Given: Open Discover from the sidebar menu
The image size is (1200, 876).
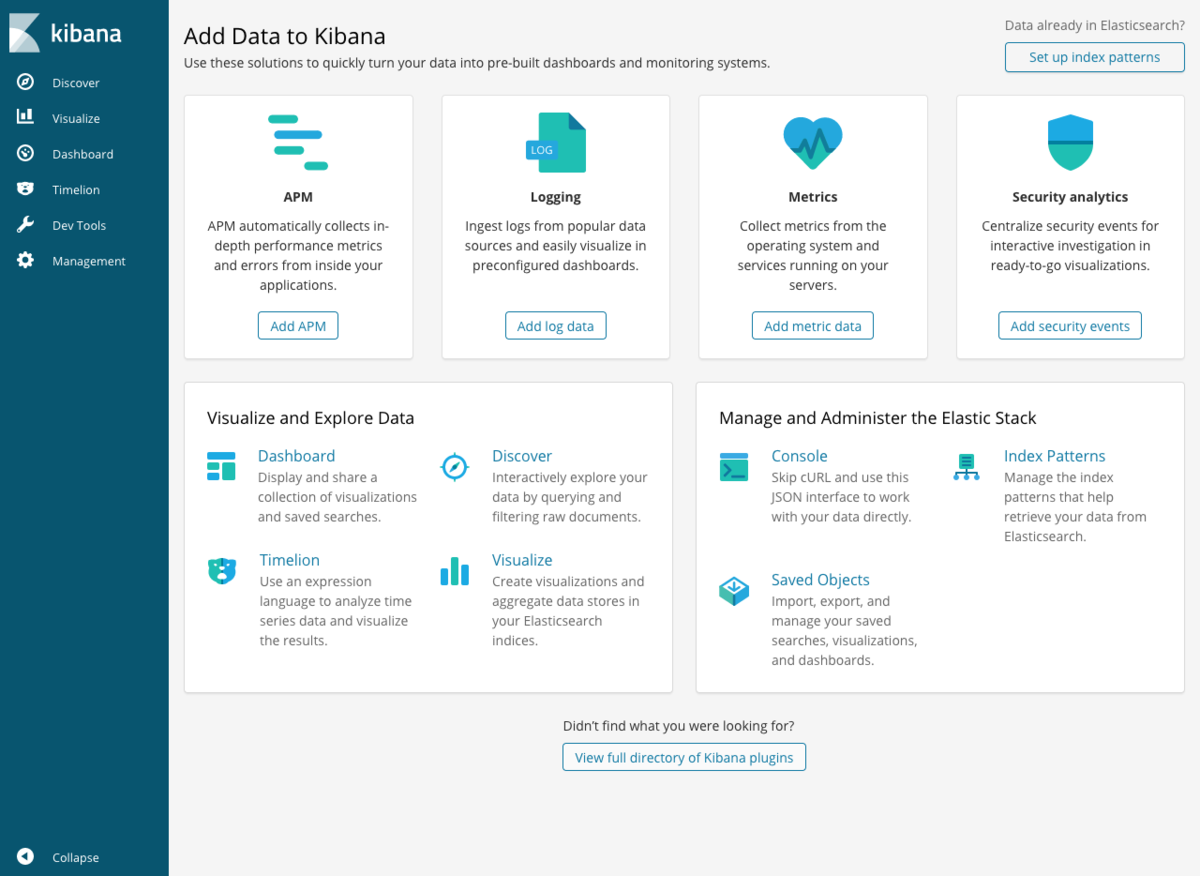Looking at the screenshot, I should click(76, 83).
